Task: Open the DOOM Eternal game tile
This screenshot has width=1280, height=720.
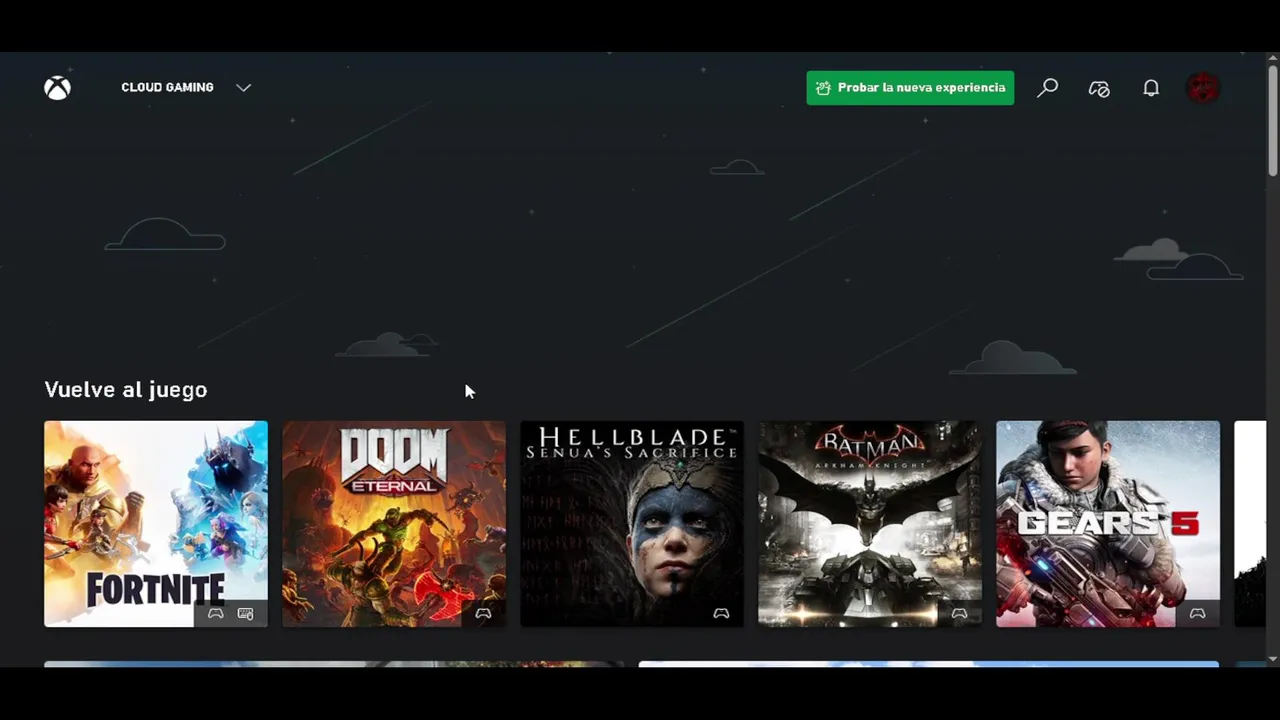Action: coord(394,524)
